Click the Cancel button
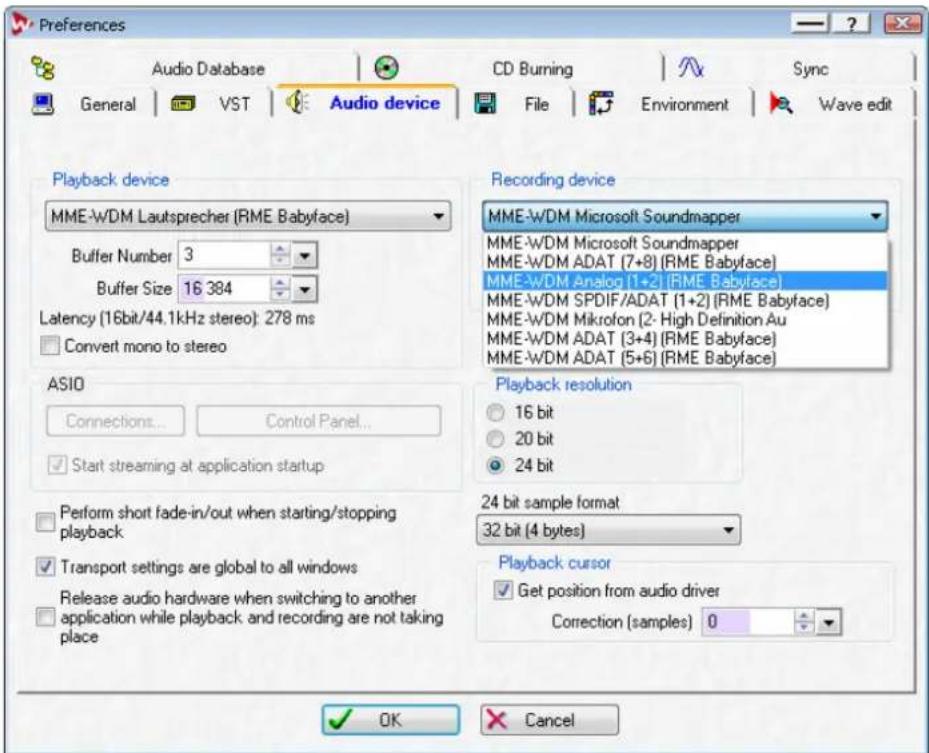929x753 pixels. pyautogui.click(x=550, y=720)
